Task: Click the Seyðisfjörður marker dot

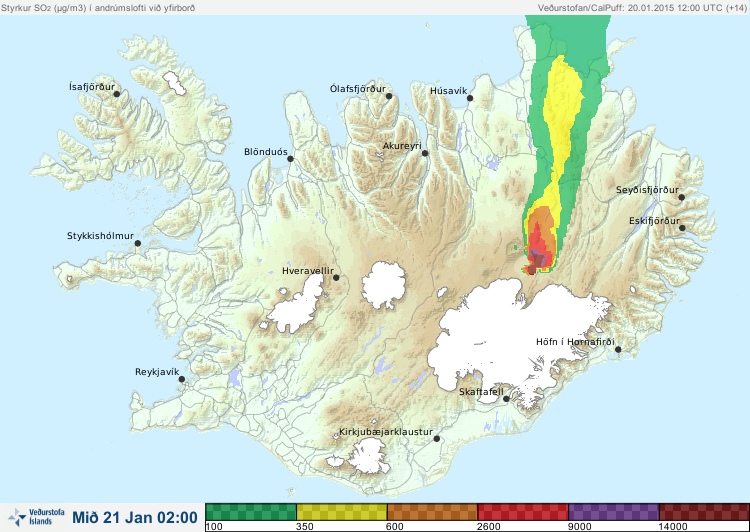Action: pos(682,197)
